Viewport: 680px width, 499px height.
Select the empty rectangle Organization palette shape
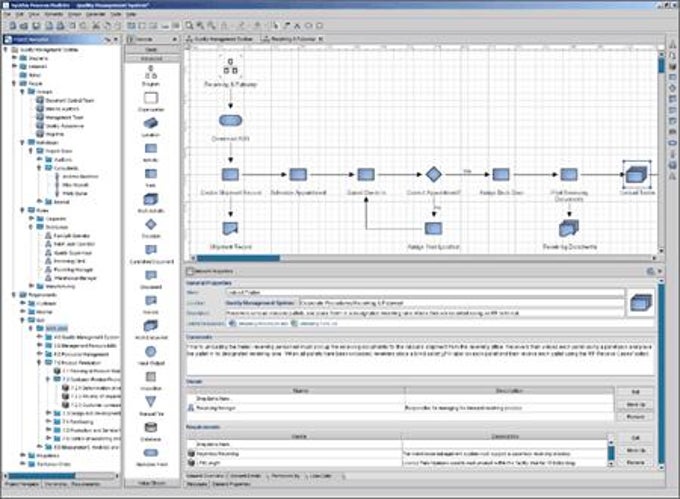(150, 98)
